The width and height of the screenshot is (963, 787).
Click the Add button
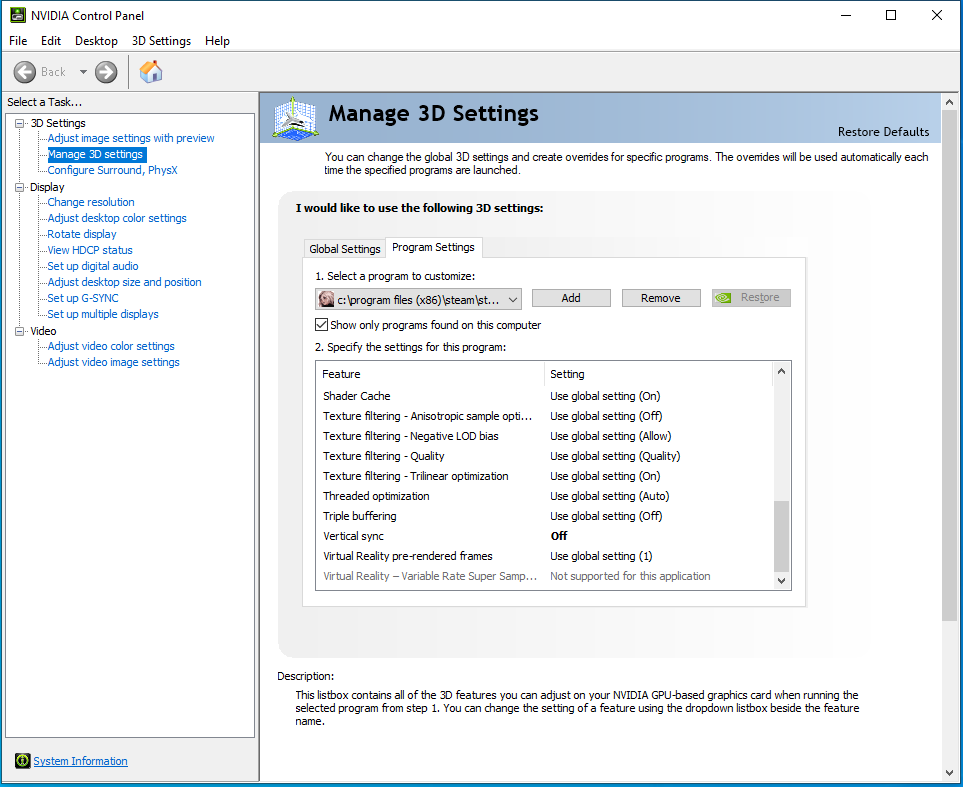pos(571,298)
